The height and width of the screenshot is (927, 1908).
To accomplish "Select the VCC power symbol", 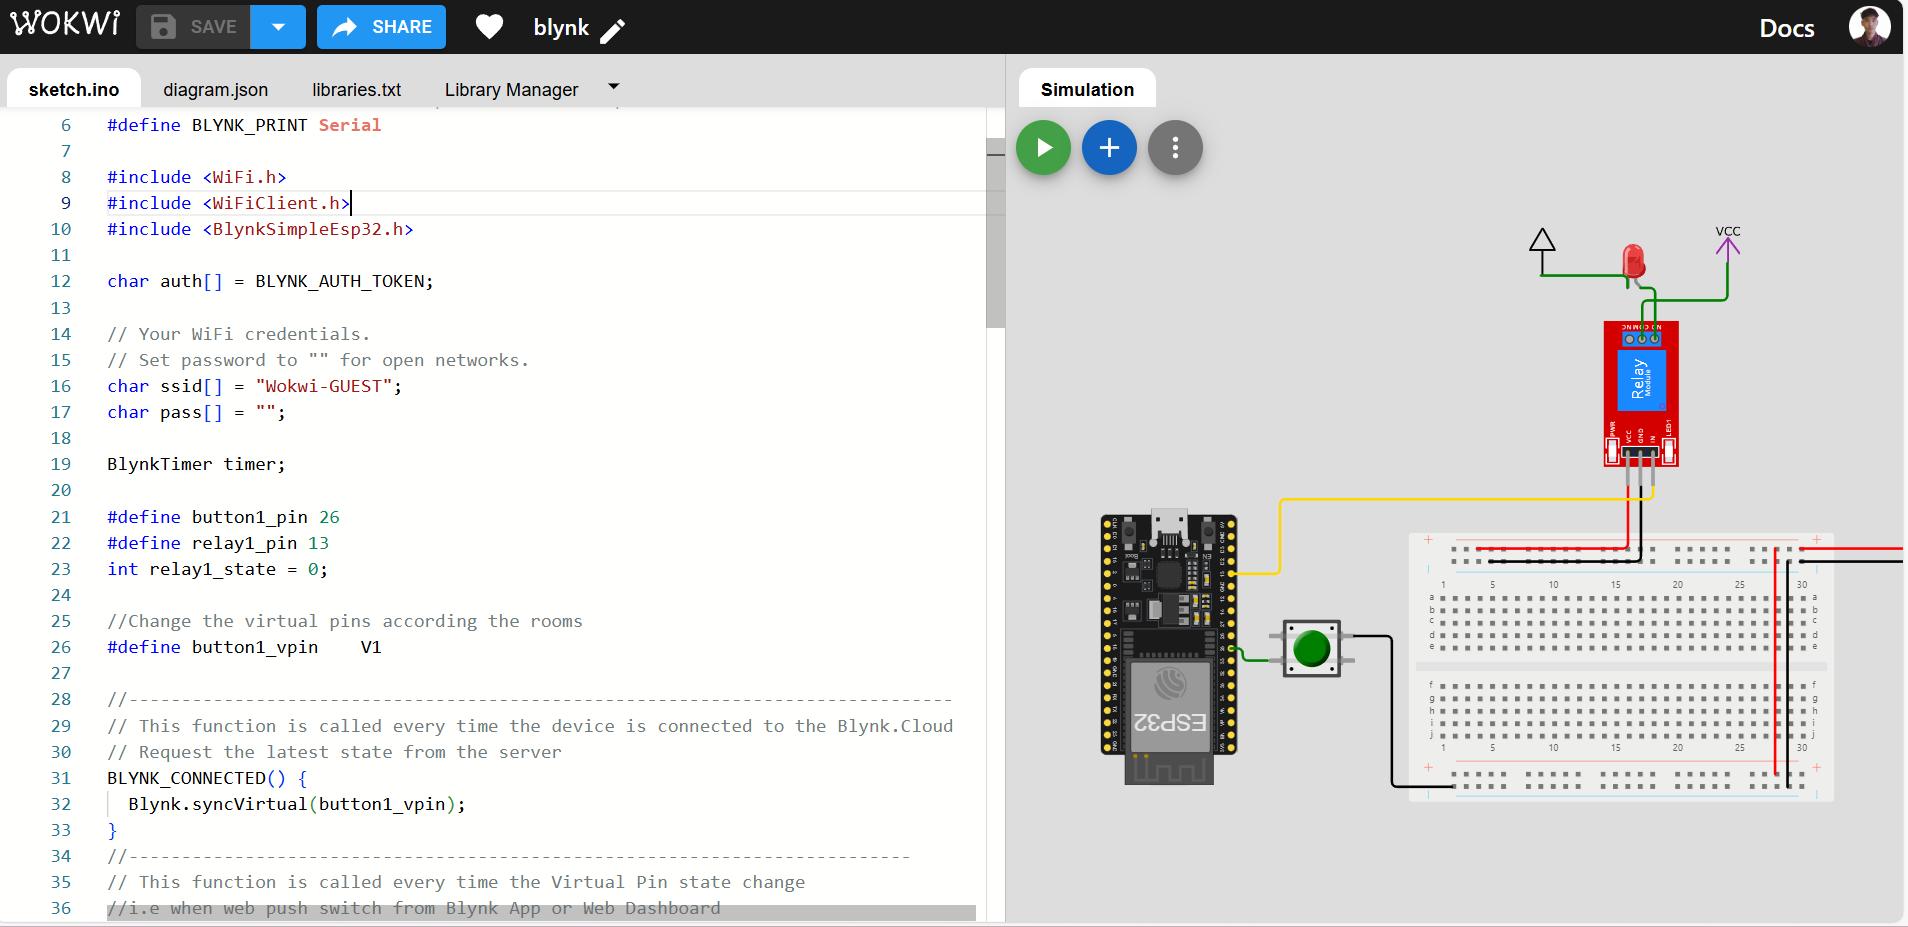I will click(x=1727, y=242).
